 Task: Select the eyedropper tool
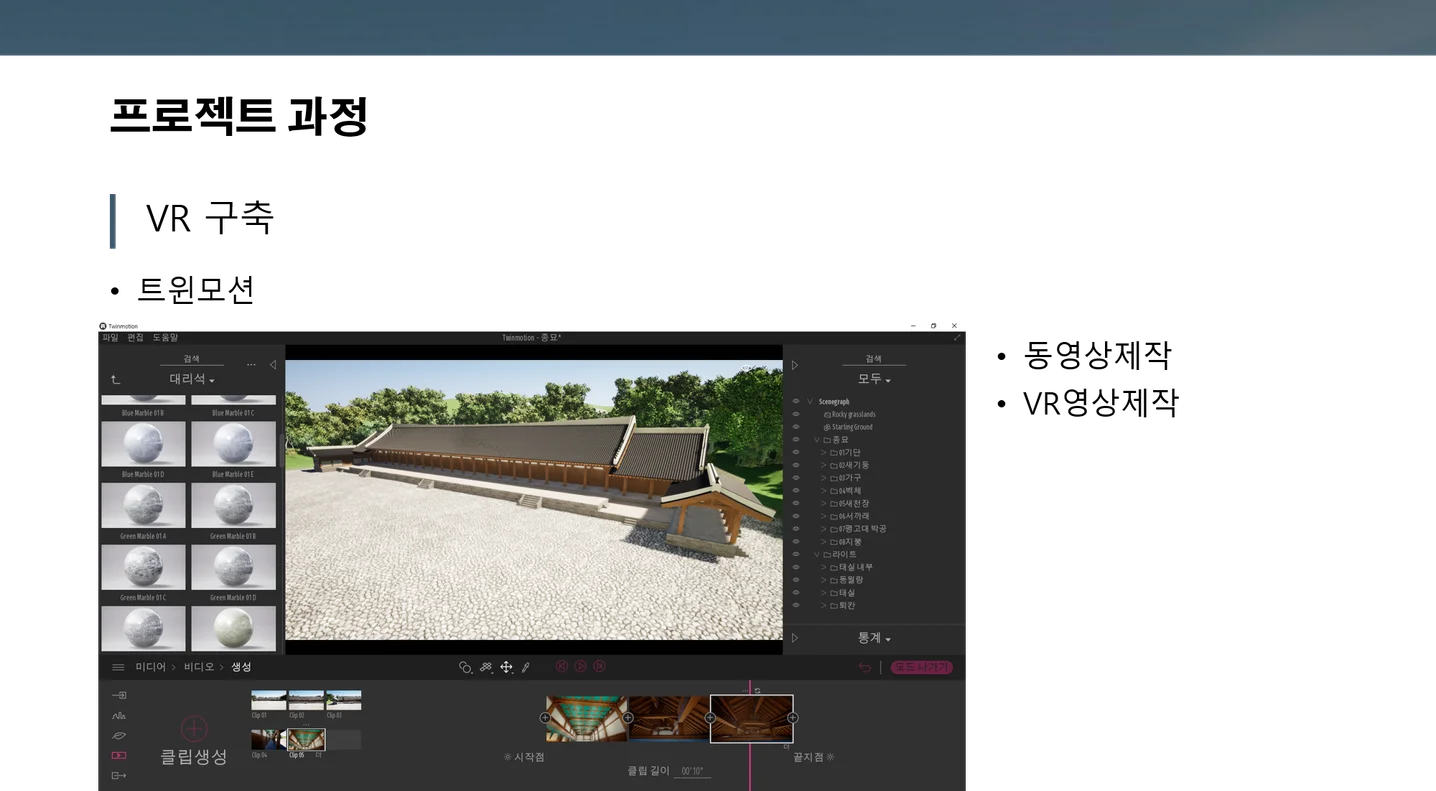point(526,667)
